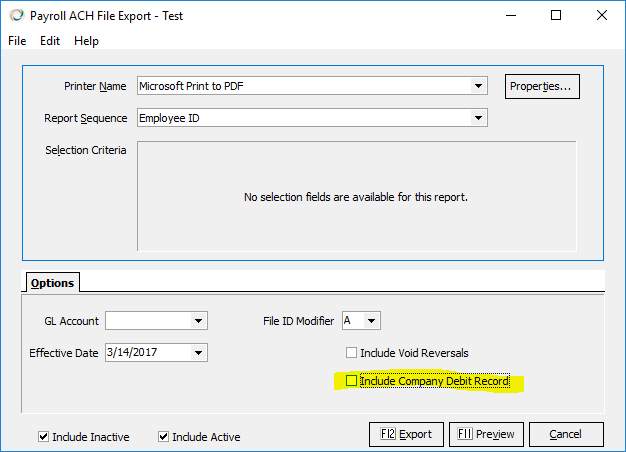Expand the Report Sequence dropdown
Image resolution: width=626 pixels, height=452 pixels.
pyautogui.click(x=480, y=118)
